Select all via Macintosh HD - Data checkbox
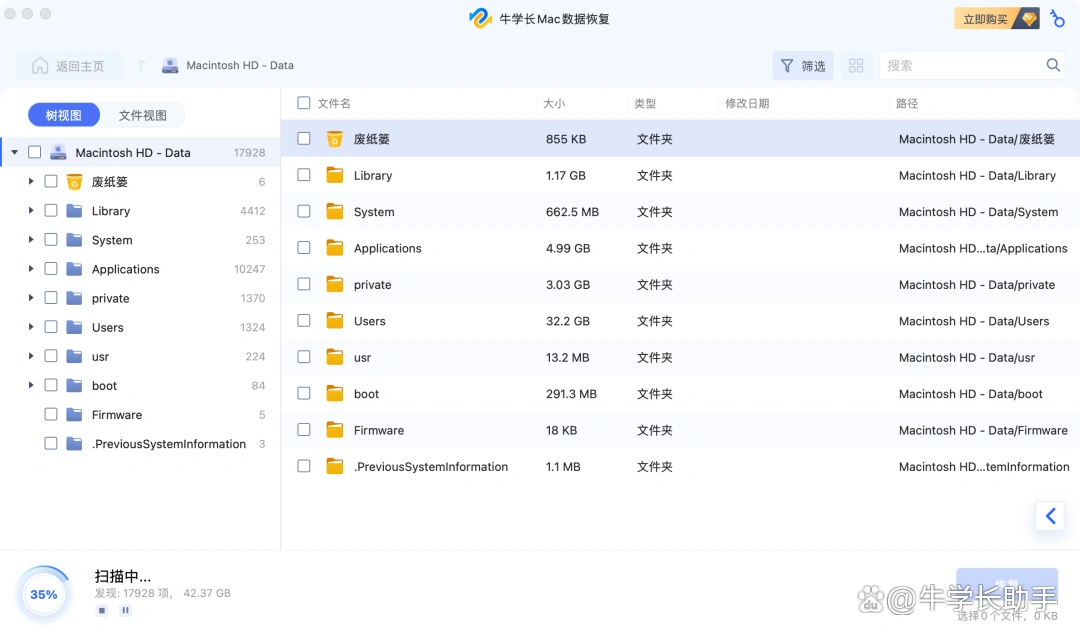This screenshot has height=637, width=1080. pyautogui.click(x=35, y=152)
